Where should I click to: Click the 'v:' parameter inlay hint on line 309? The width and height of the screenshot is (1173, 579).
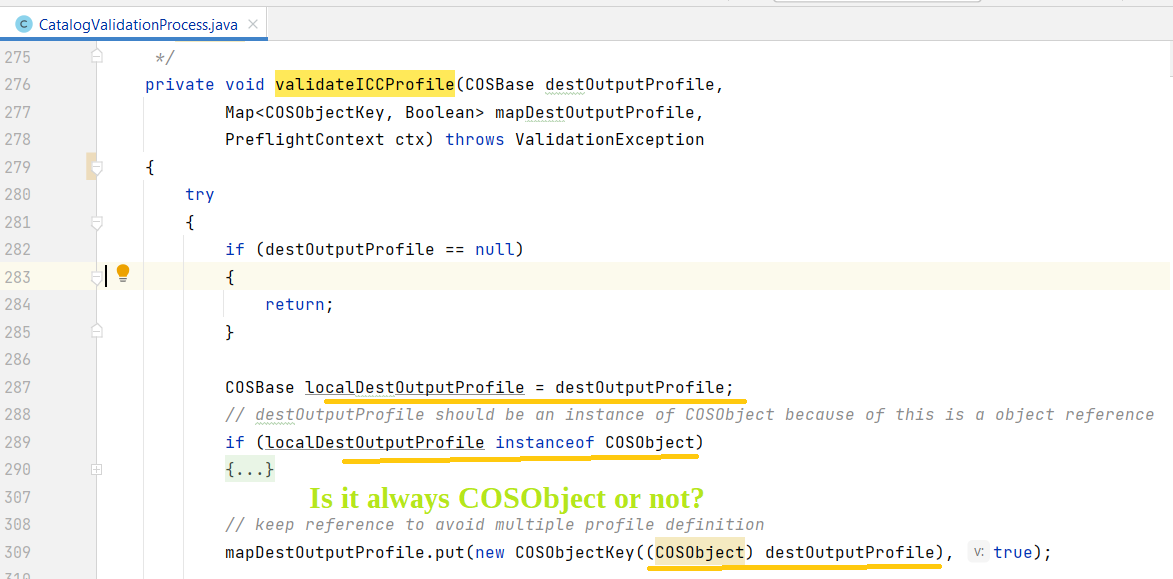click(x=978, y=552)
